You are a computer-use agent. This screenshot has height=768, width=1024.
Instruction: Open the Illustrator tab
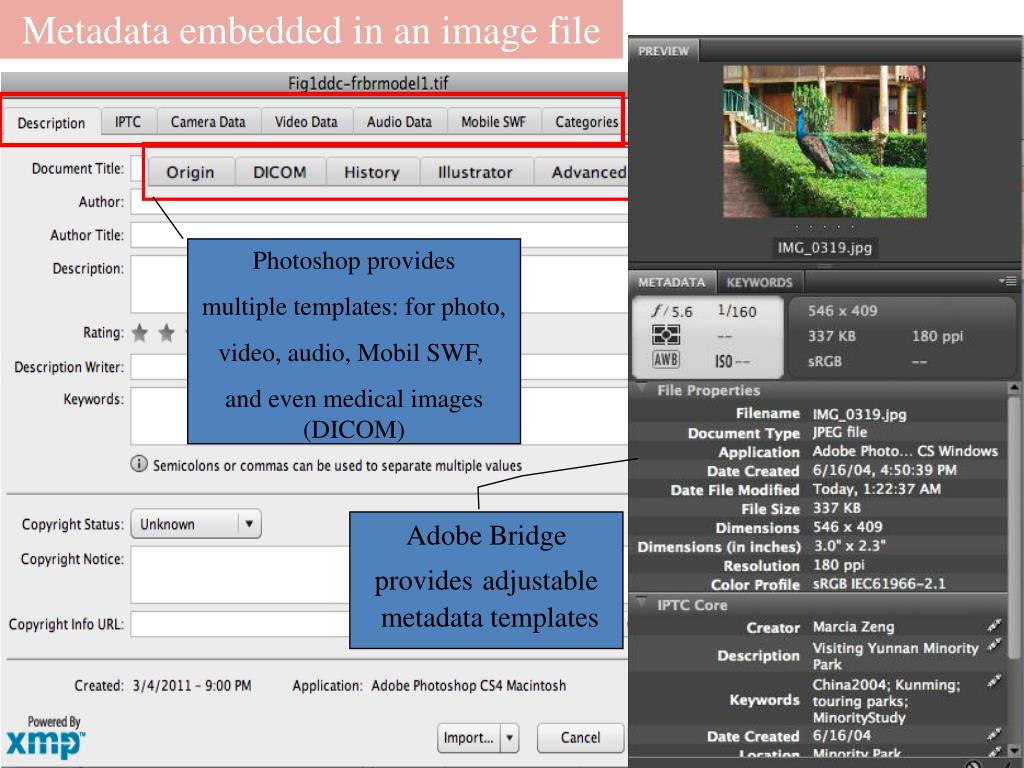tap(475, 172)
